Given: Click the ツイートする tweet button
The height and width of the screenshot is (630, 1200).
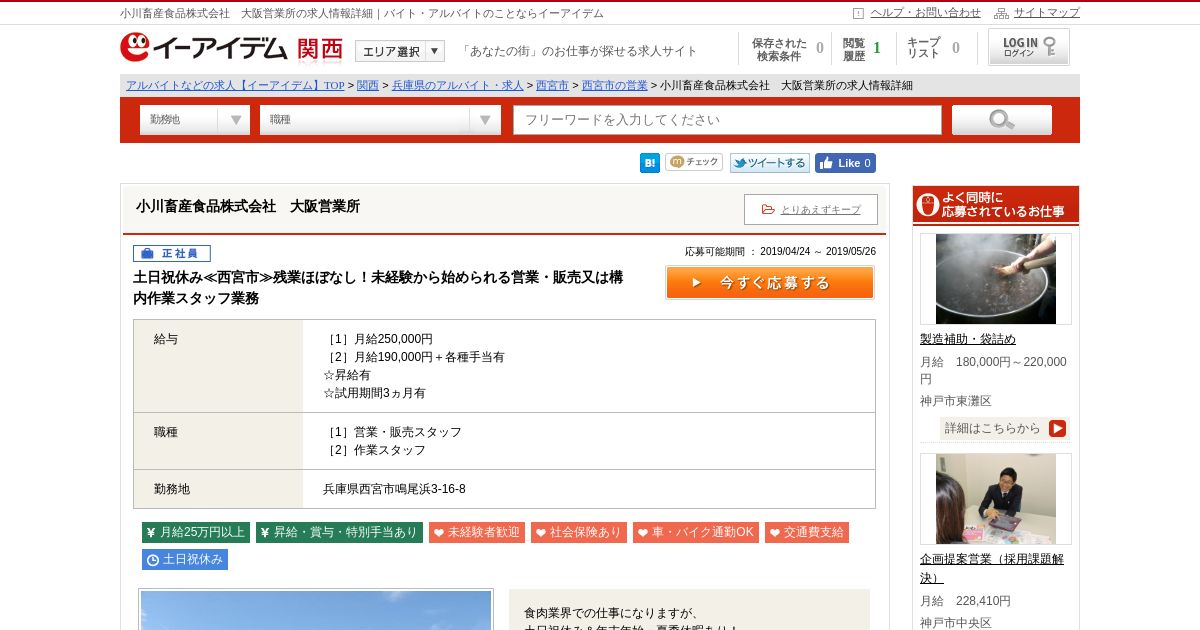Looking at the screenshot, I should coord(769,163).
